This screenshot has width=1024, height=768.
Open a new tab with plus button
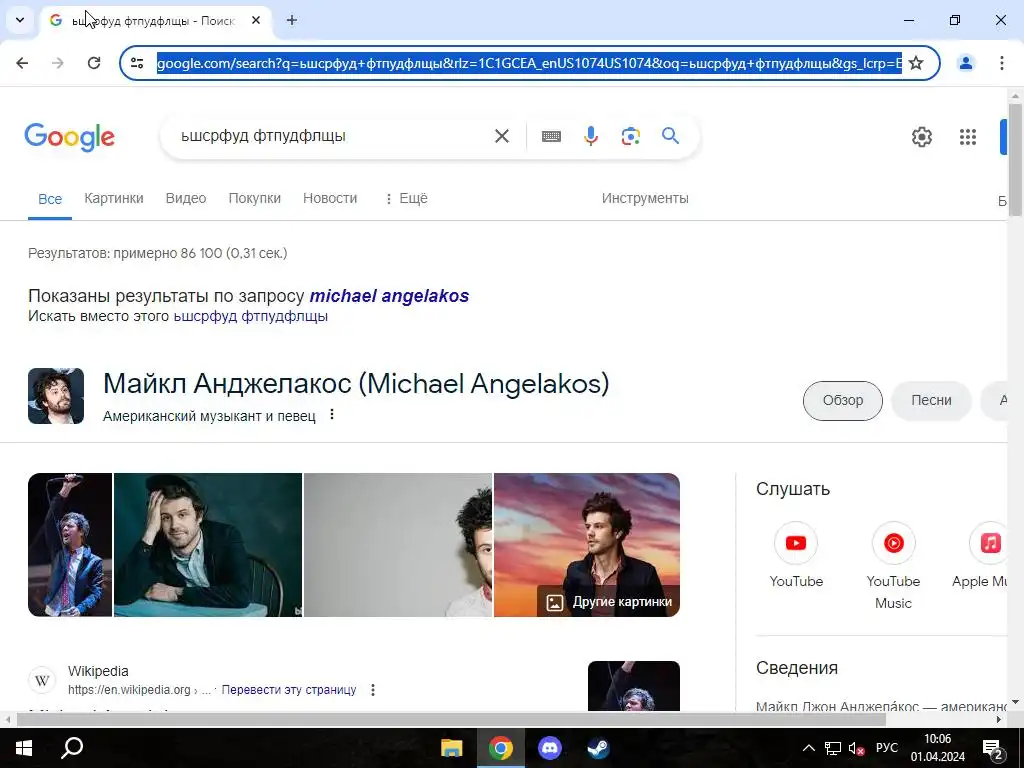292,20
